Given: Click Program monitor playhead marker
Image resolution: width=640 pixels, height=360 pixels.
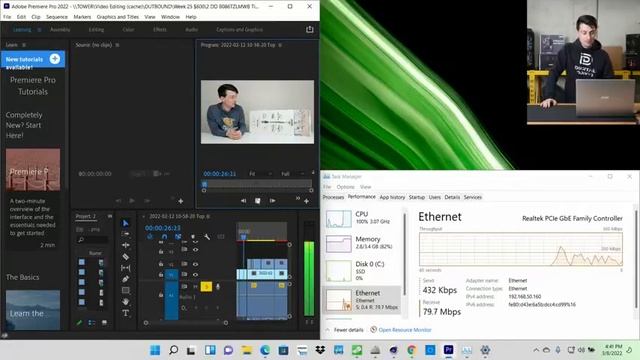Looking at the screenshot, I should [204, 184].
